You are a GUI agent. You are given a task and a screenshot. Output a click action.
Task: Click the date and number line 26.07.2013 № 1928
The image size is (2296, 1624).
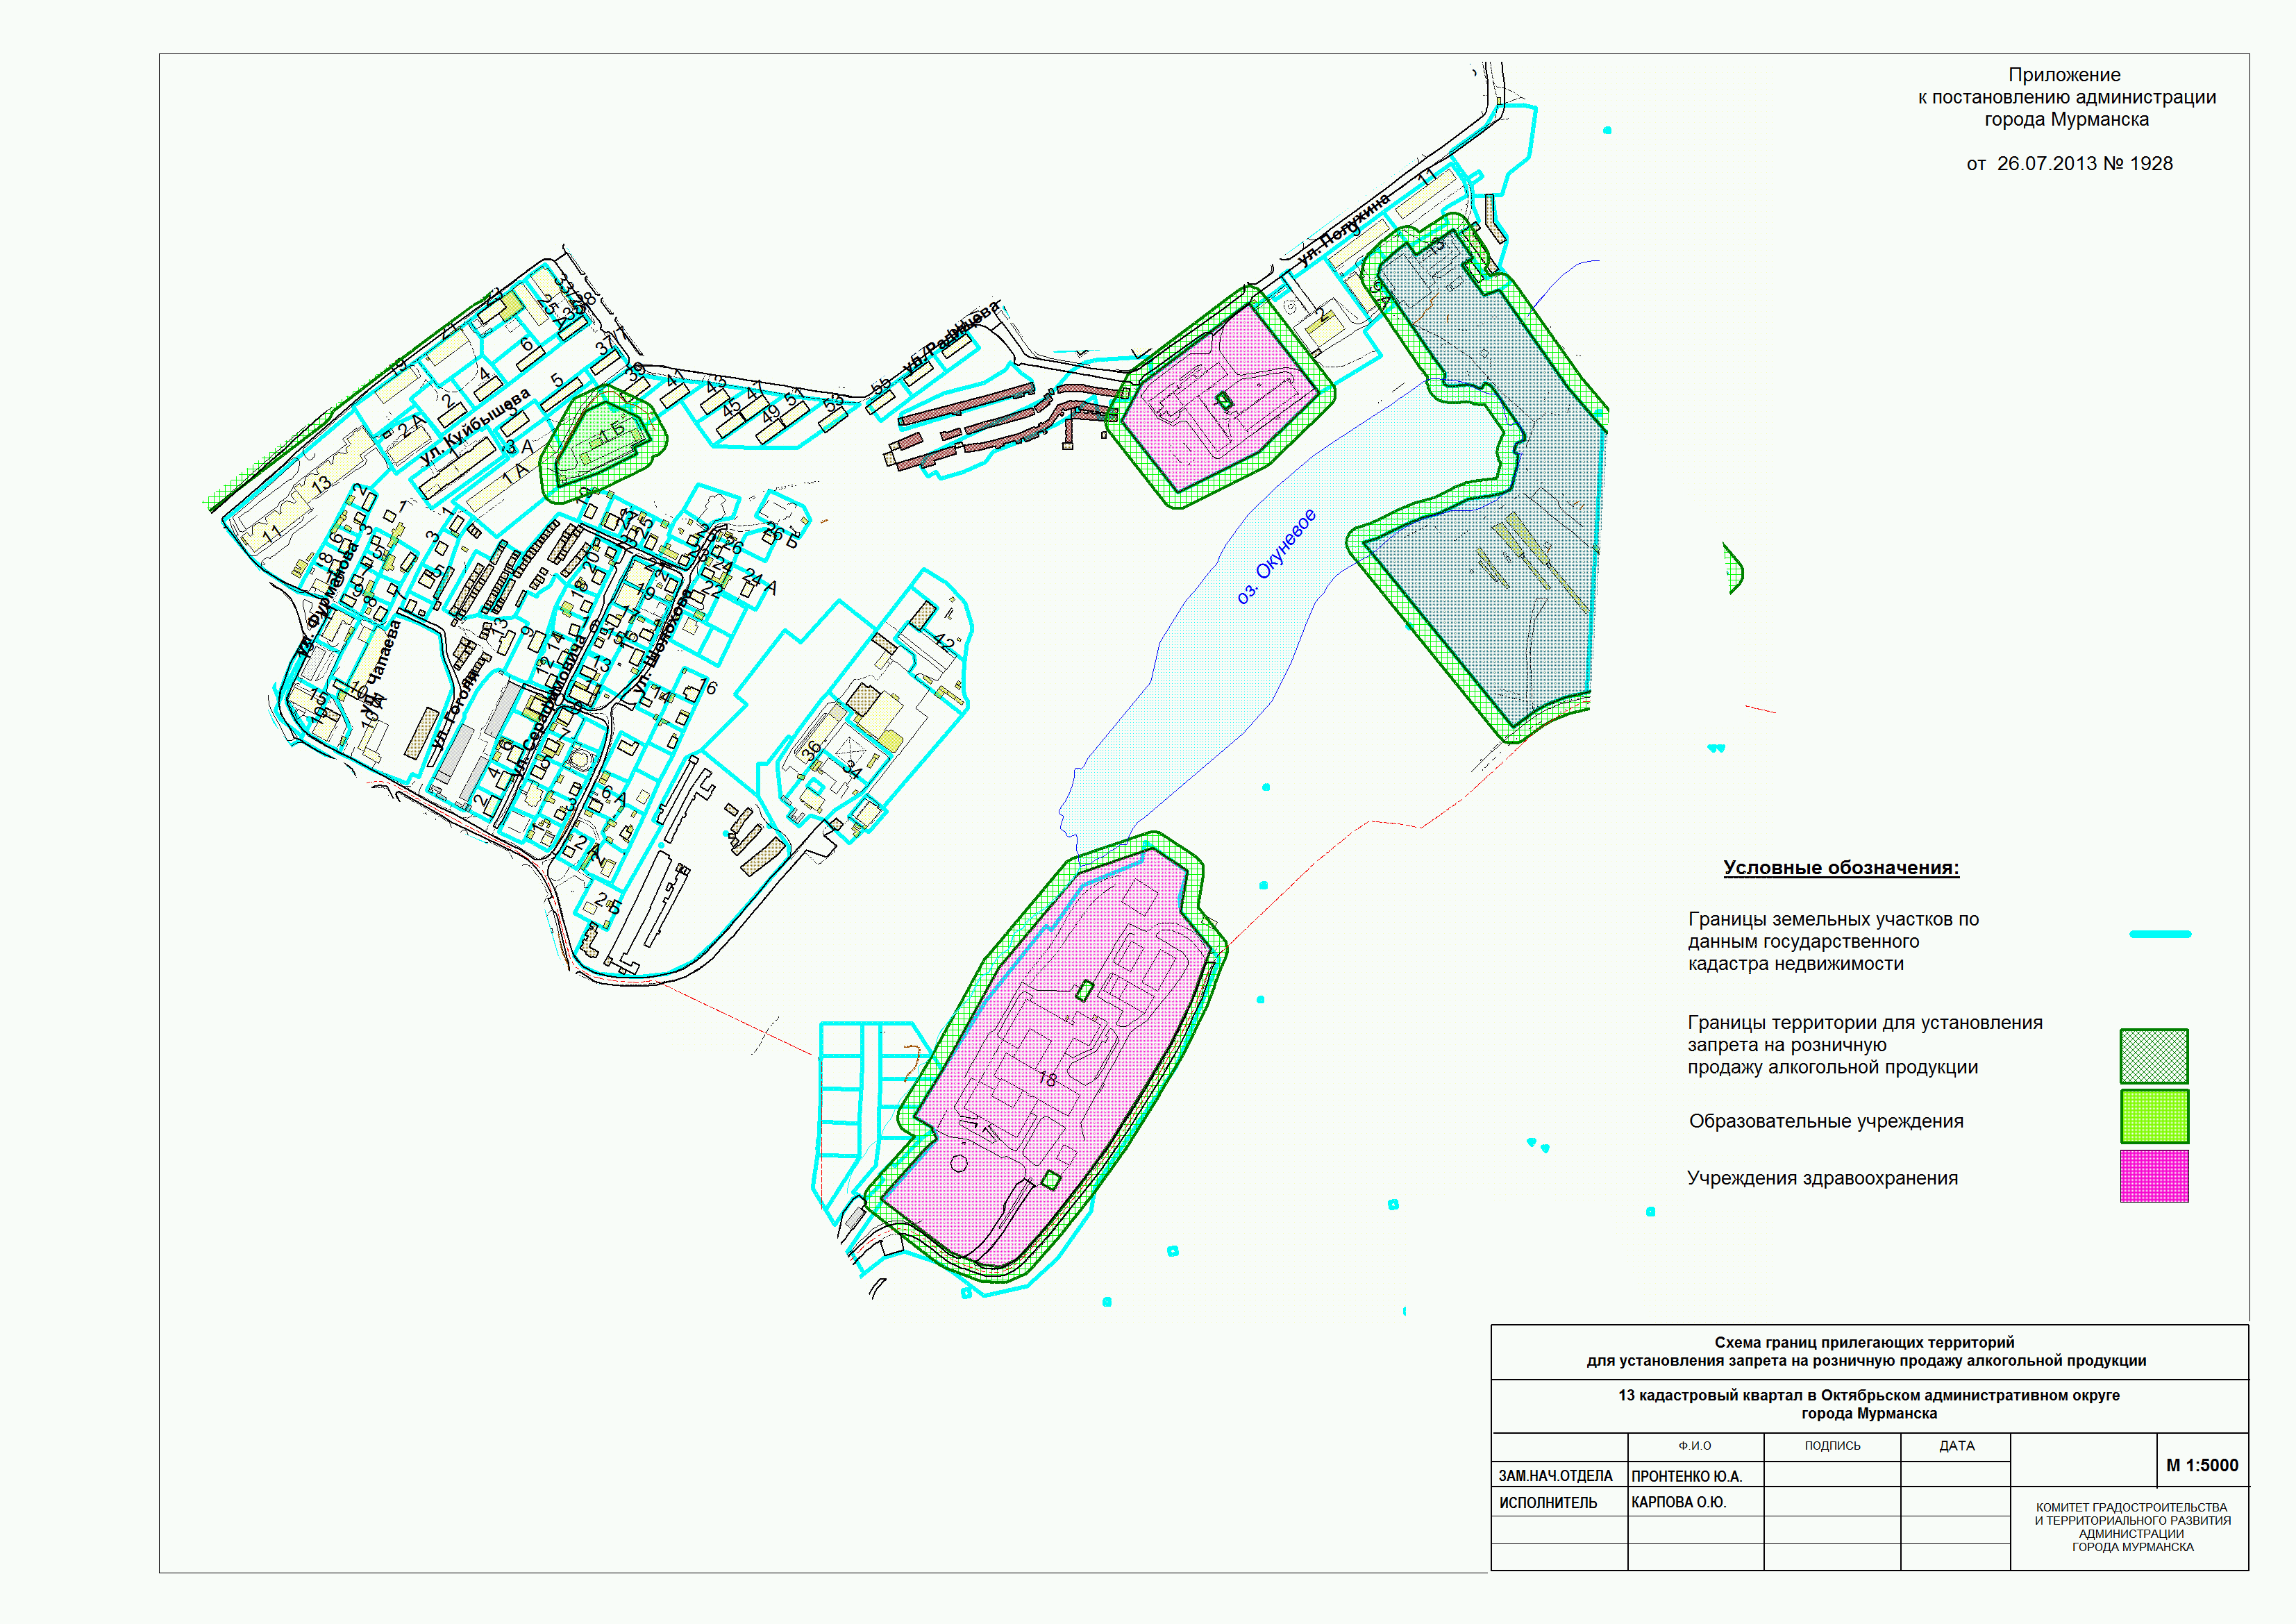2069,163
